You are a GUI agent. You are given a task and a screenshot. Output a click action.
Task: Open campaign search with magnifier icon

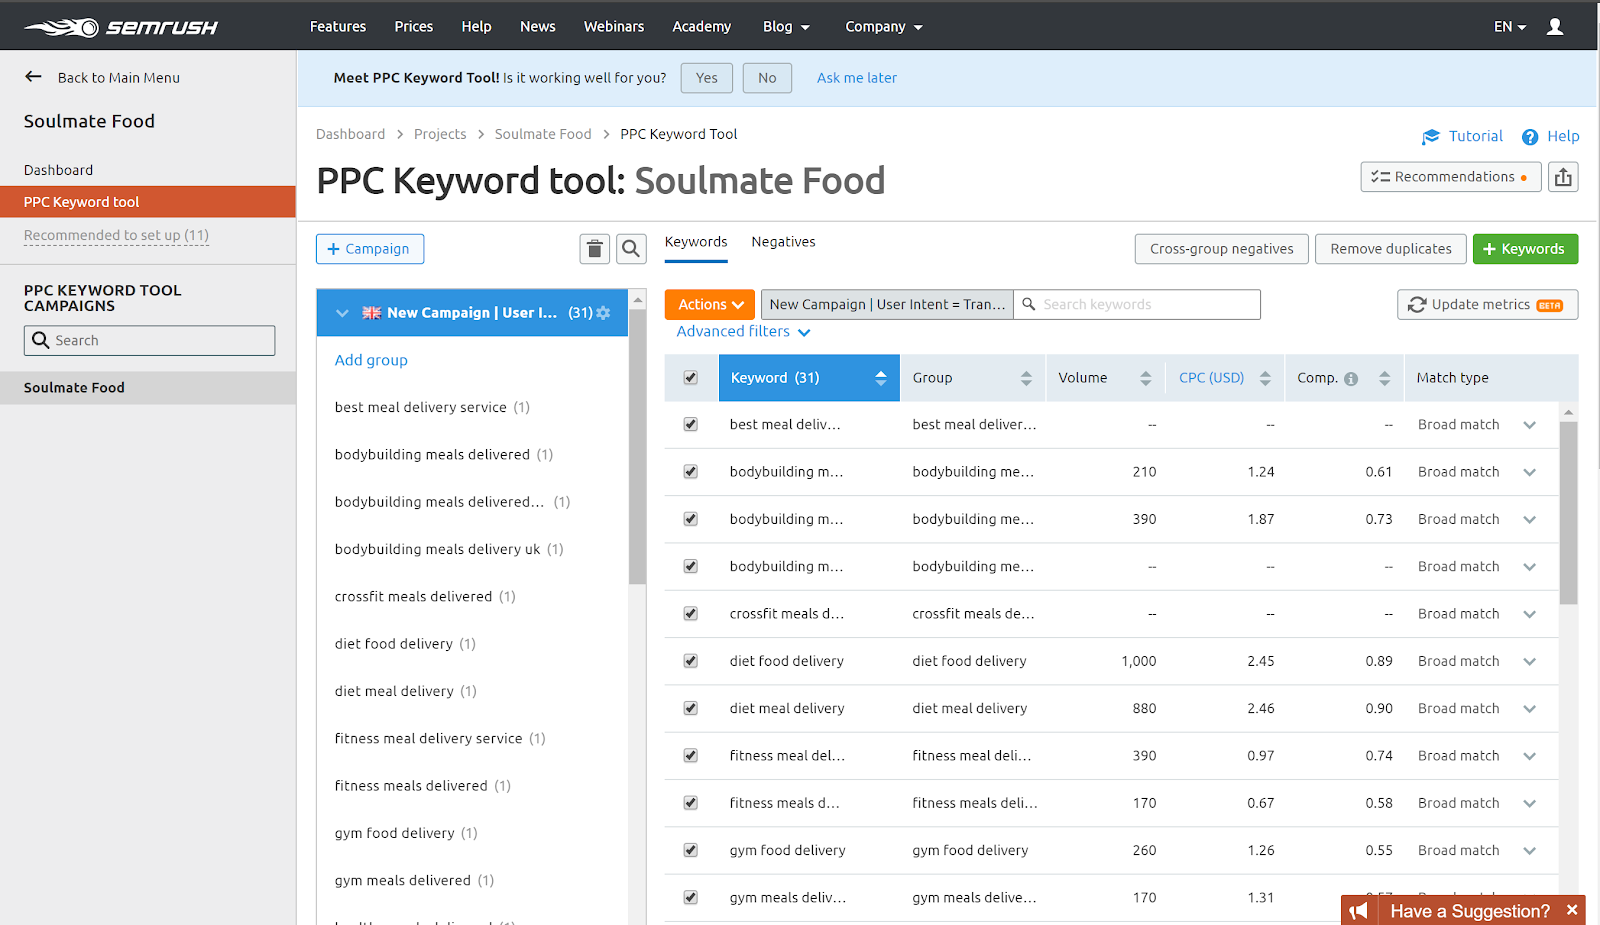click(631, 249)
